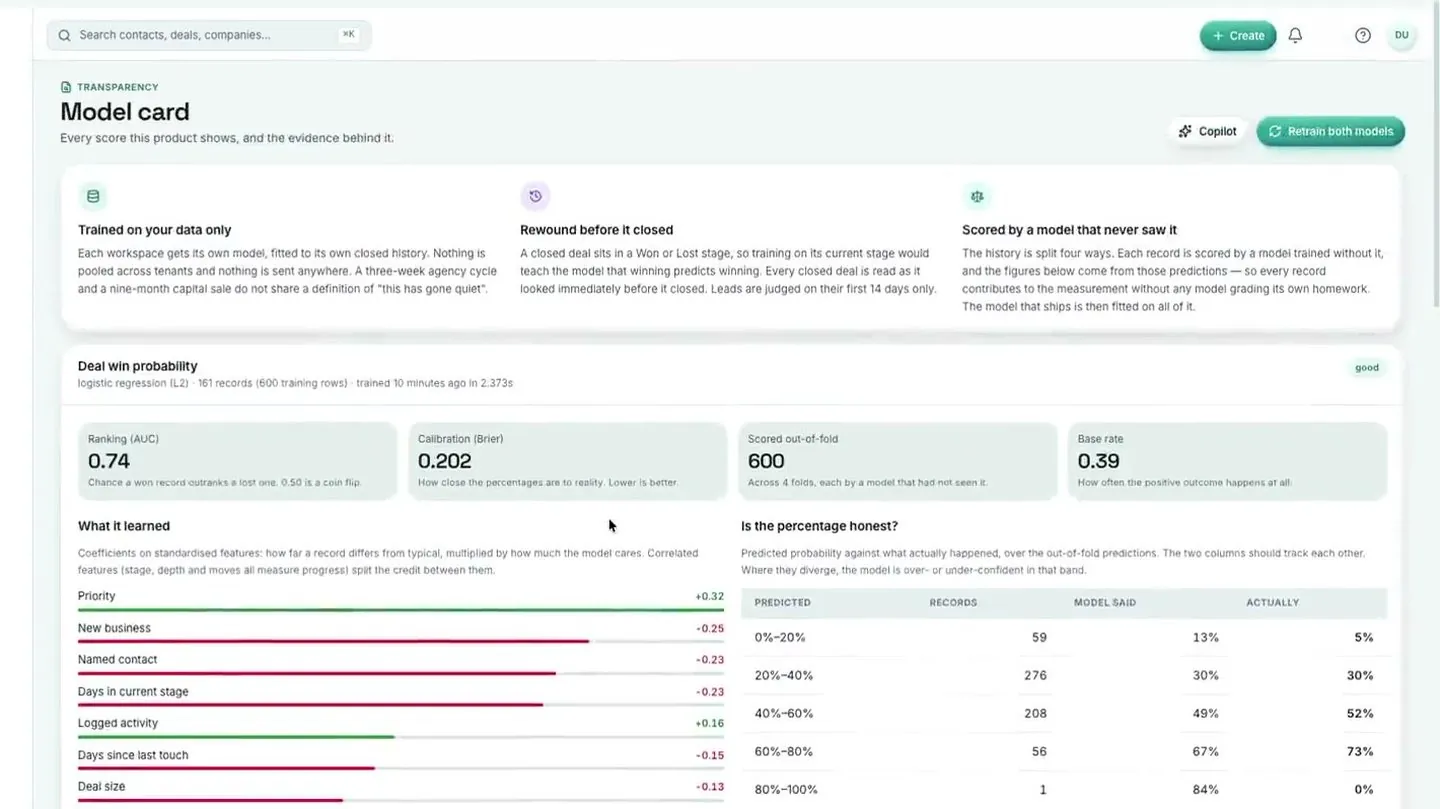Image resolution: width=1440 pixels, height=809 pixels.
Task: Click the 'What it learned' heading
Action: pyautogui.click(x=124, y=526)
